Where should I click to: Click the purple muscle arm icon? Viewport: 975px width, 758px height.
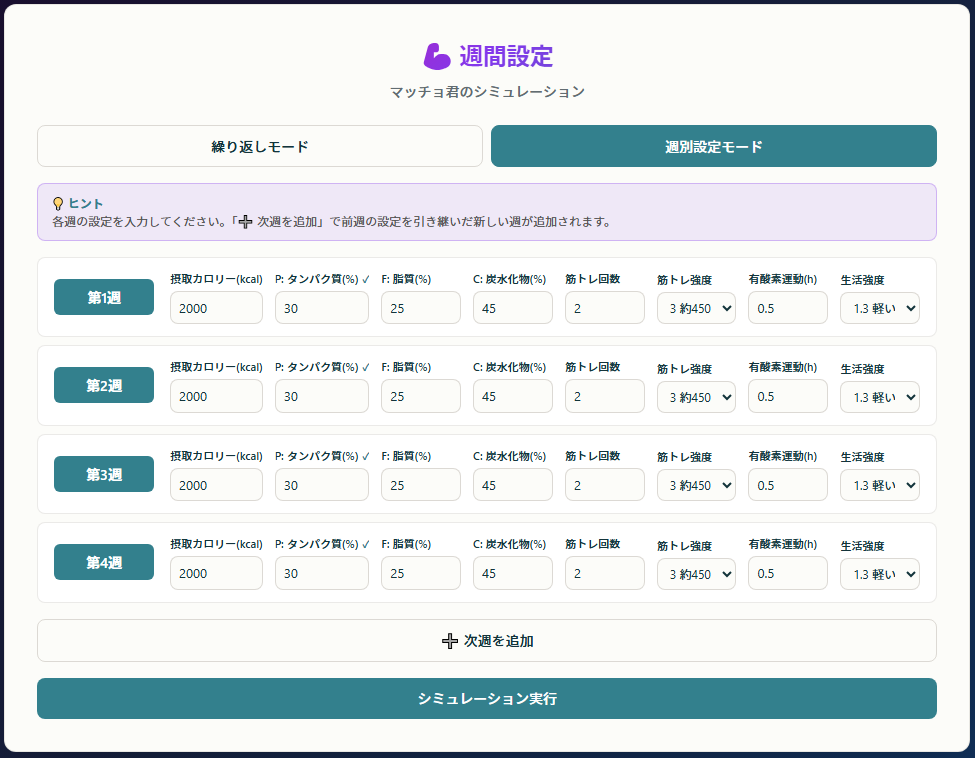(x=437, y=57)
